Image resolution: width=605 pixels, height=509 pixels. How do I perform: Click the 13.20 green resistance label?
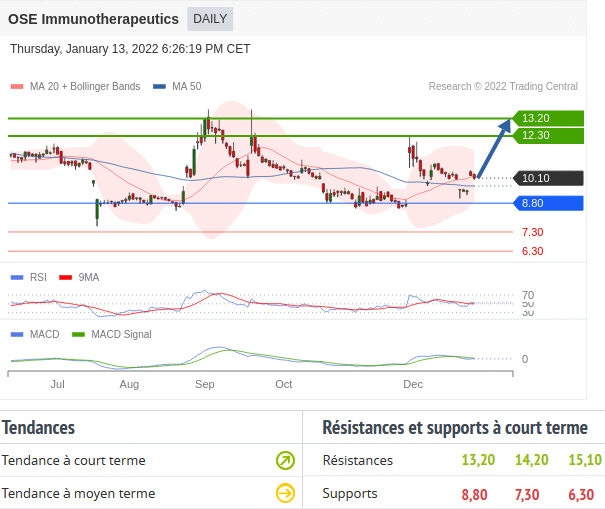548,118
